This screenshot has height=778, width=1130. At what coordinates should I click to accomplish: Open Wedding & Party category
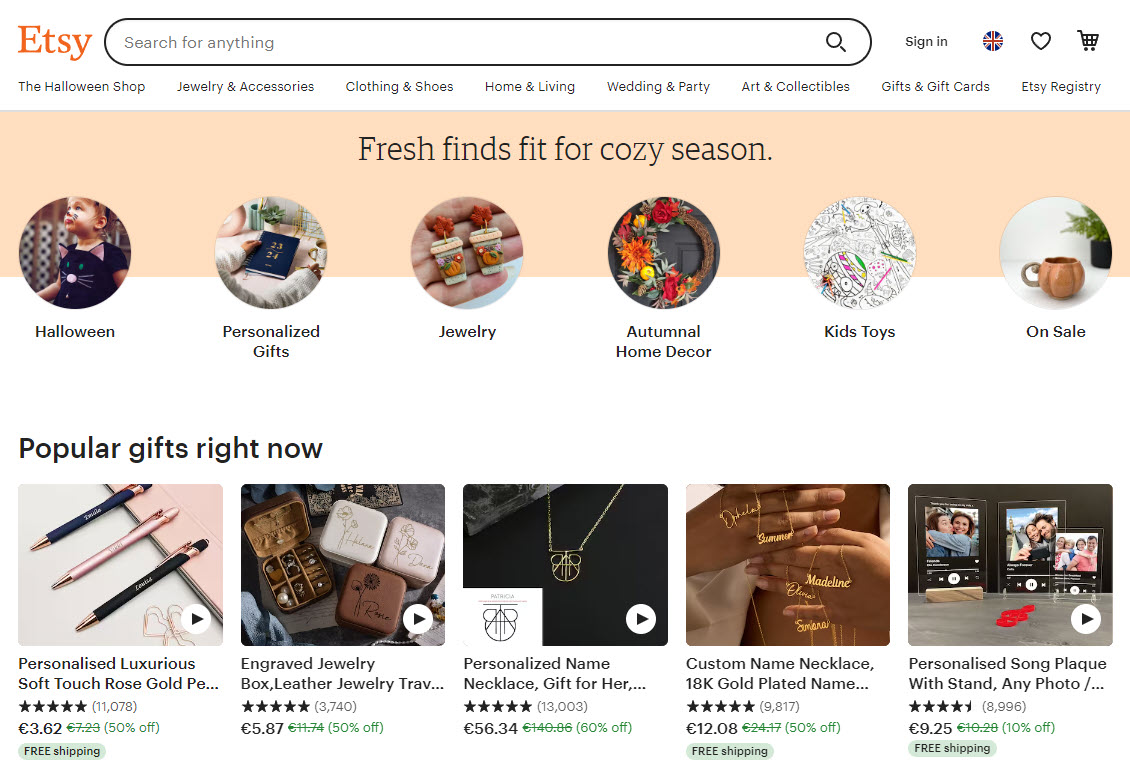(658, 87)
